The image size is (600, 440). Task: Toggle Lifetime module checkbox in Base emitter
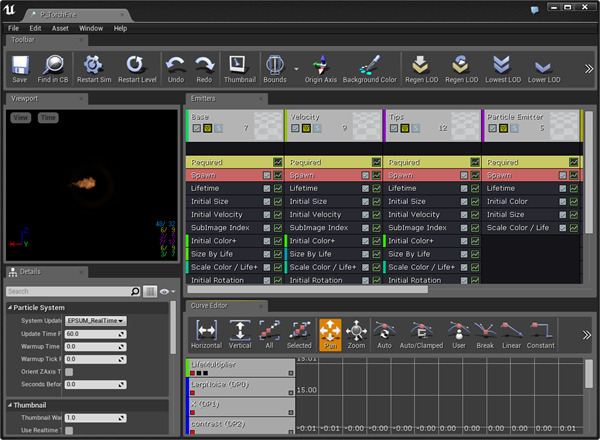pos(267,188)
